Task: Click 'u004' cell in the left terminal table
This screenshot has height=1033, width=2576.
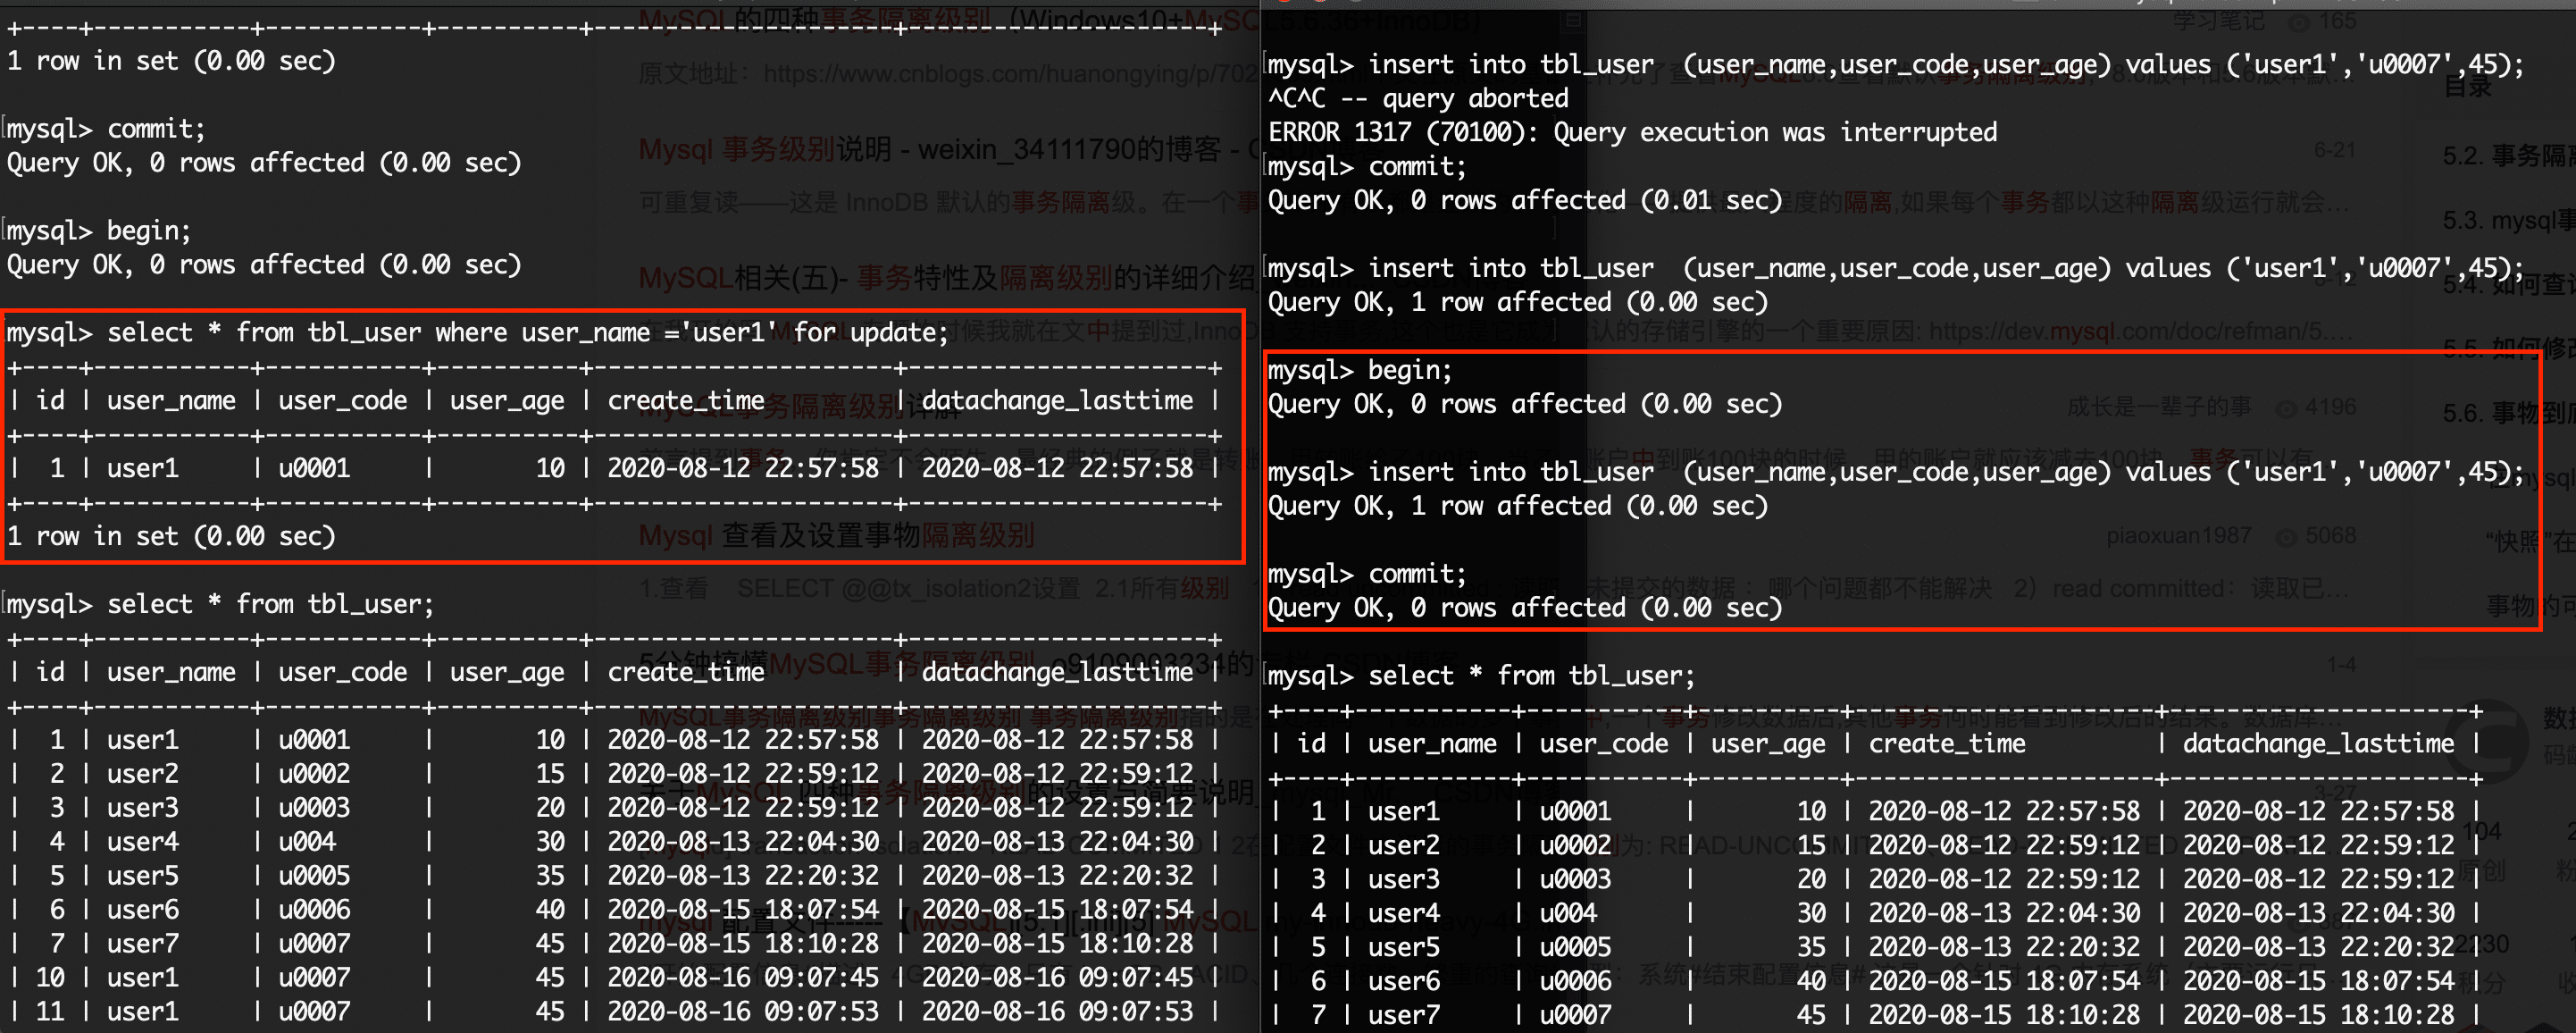Action: [307, 841]
